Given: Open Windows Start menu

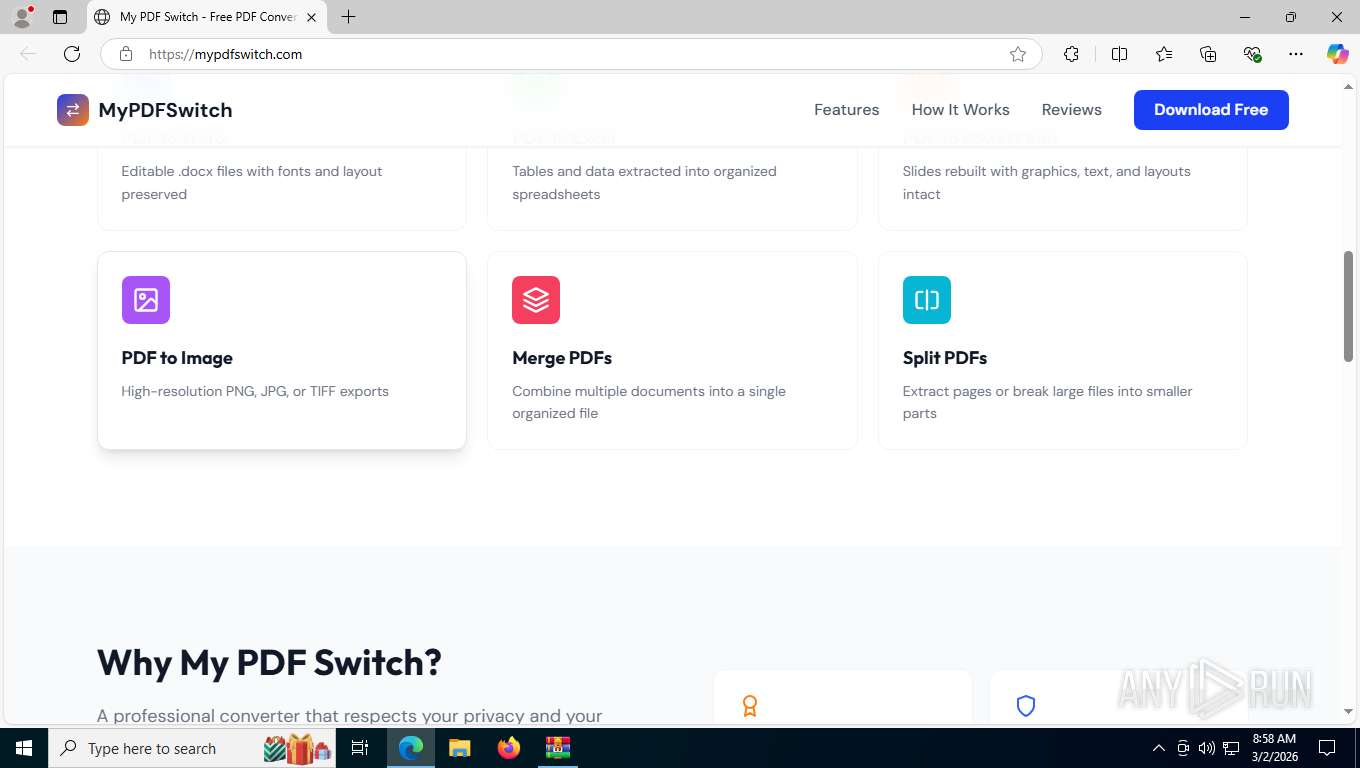Looking at the screenshot, I should pyautogui.click(x=24, y=748).
